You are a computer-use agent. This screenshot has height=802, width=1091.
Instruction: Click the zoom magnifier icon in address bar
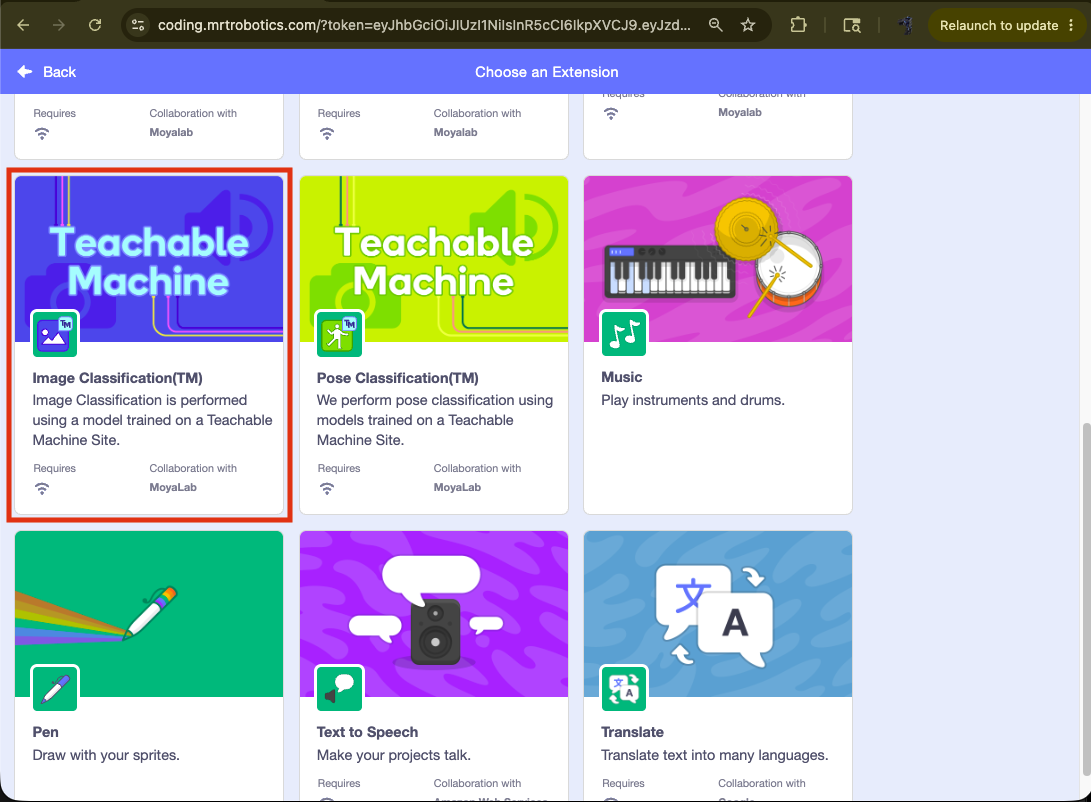click(715, 25)
